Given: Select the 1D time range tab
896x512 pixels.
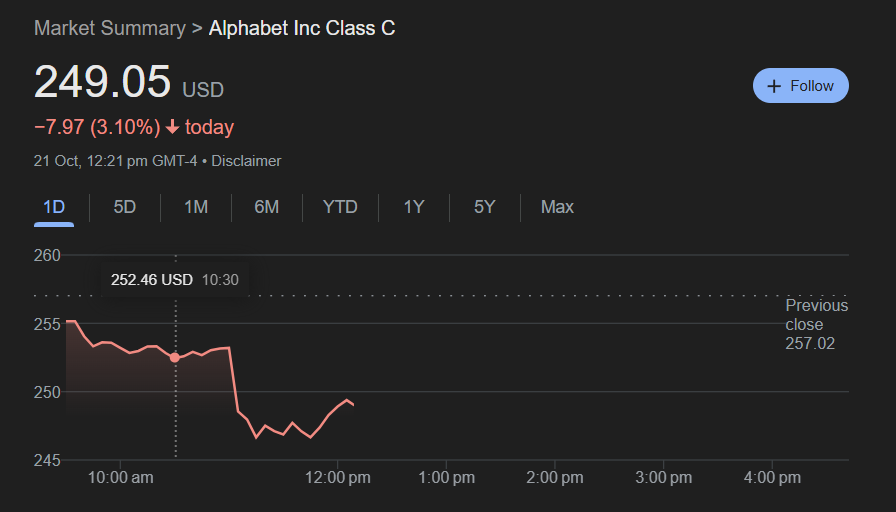Looking at the screenshot, I should [x=54, y=207].
